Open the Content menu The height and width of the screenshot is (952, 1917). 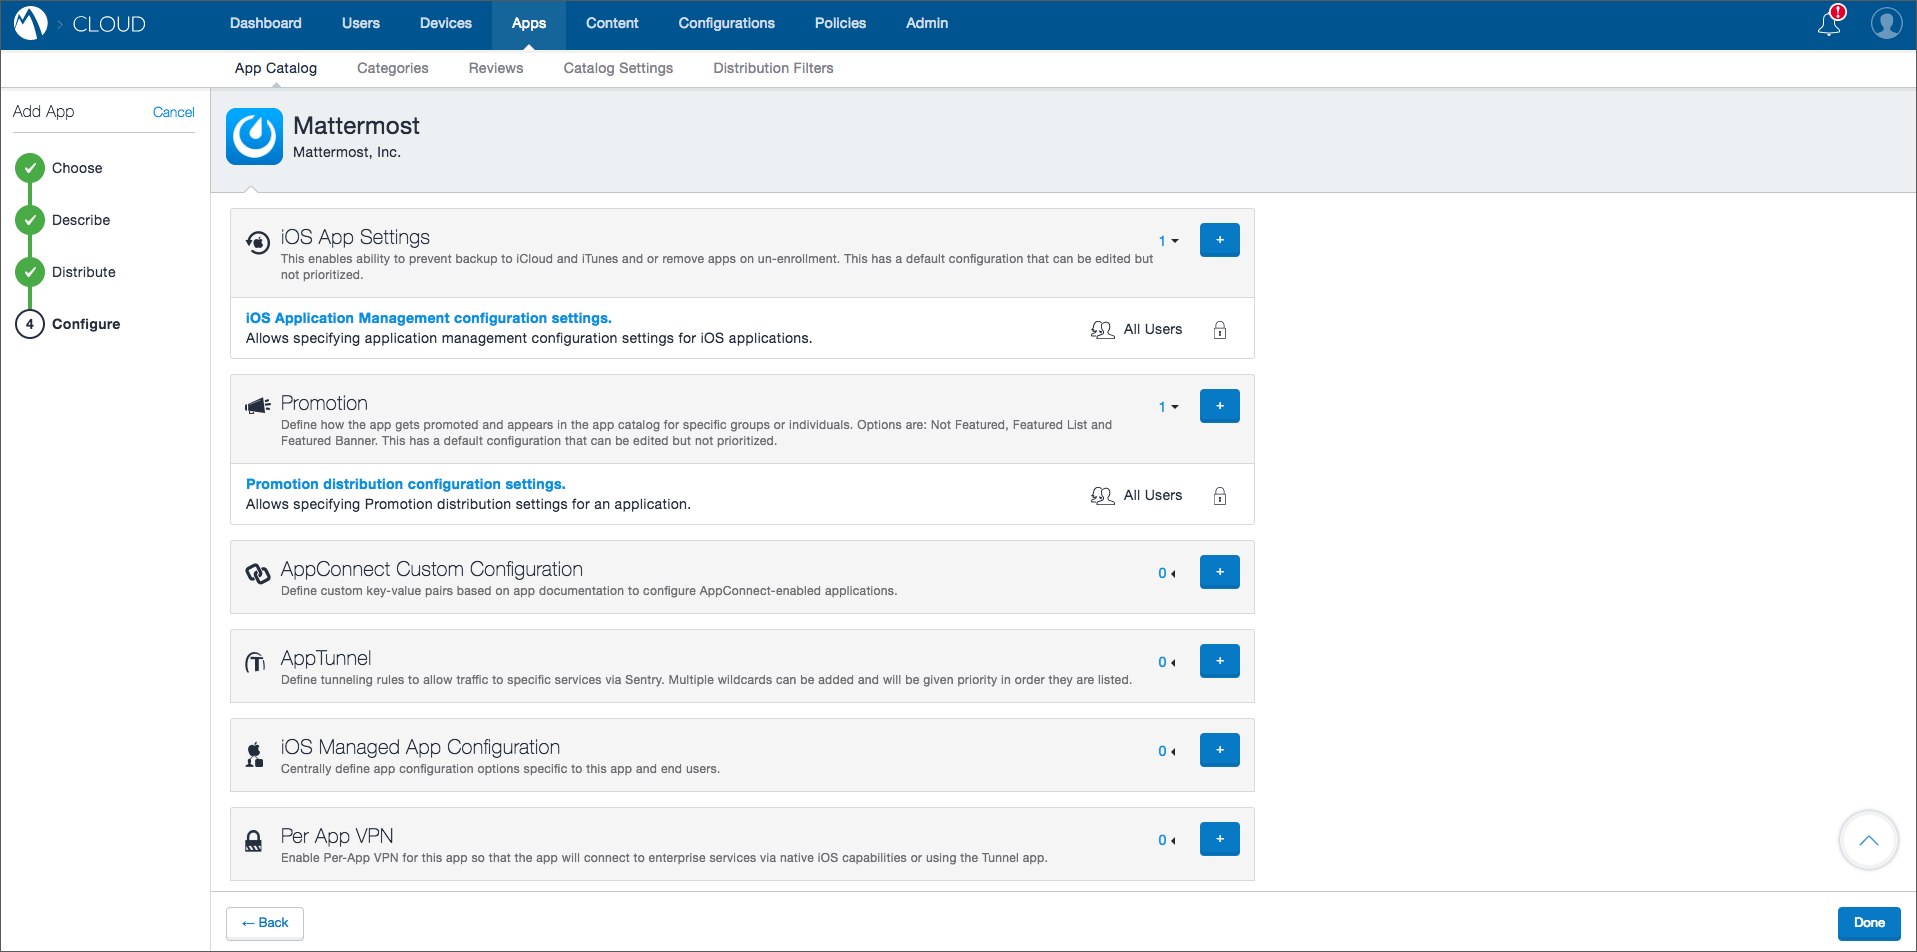612,23
